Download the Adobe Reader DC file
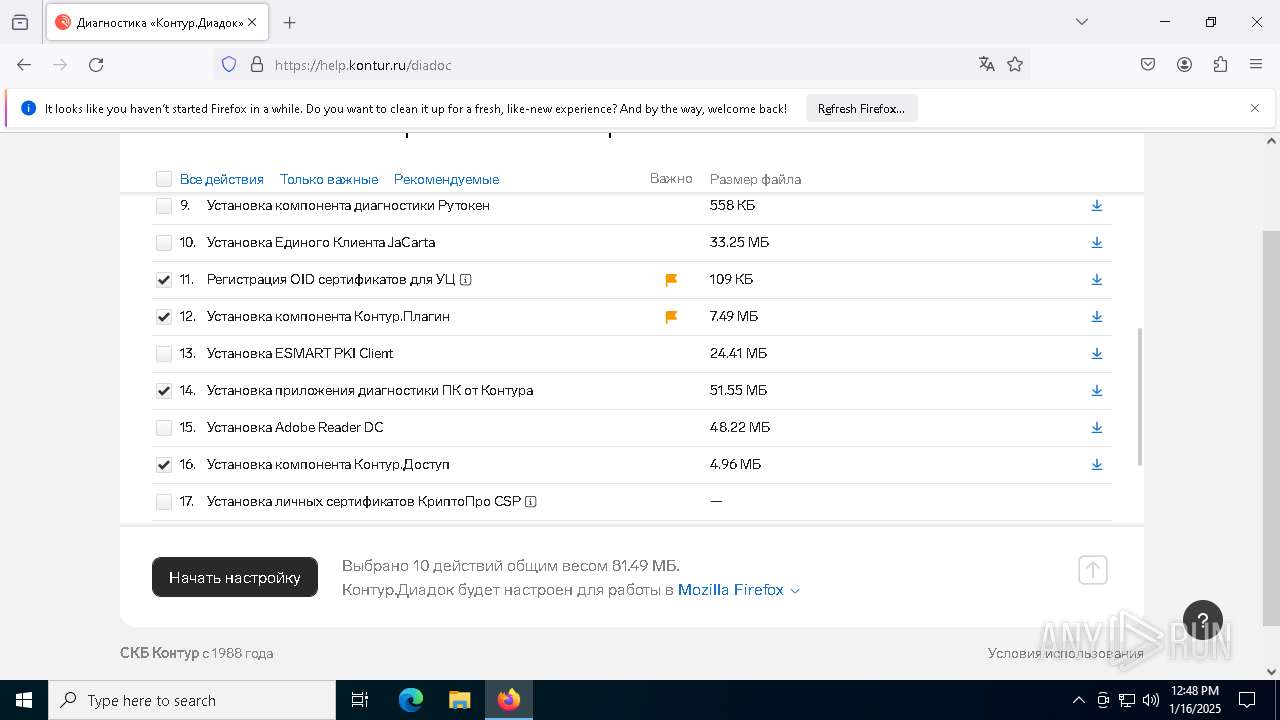1280x720 pixels. [x=1097, y=428]
